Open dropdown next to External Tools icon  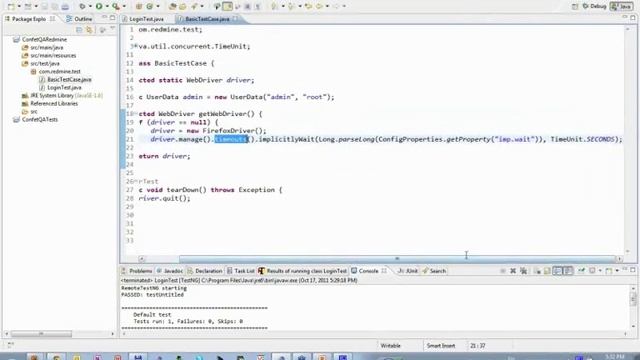tap(124, 7)
